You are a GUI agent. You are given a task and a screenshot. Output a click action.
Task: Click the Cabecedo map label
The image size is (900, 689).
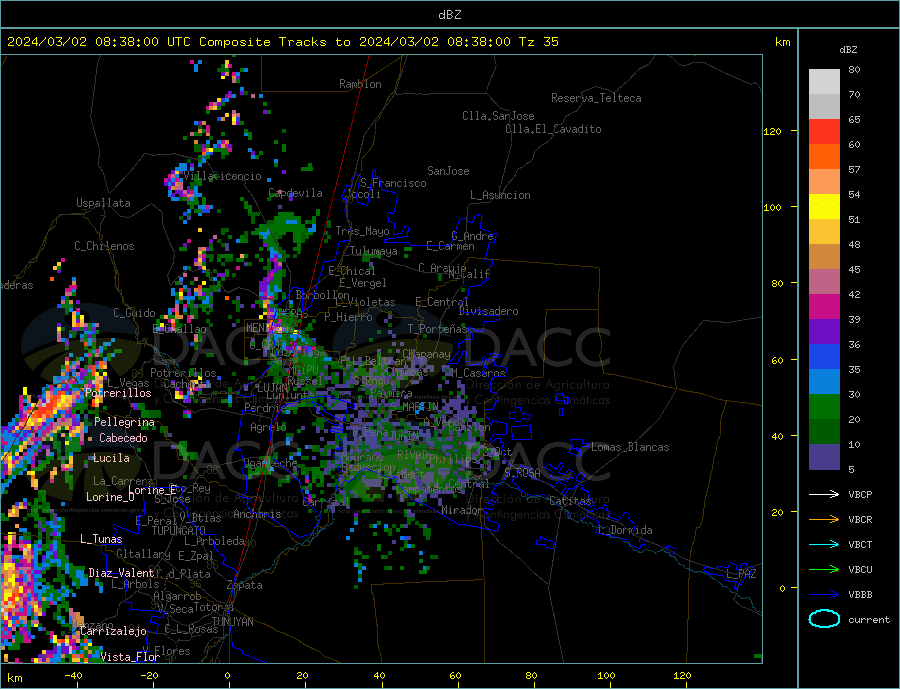click(123, 438)
